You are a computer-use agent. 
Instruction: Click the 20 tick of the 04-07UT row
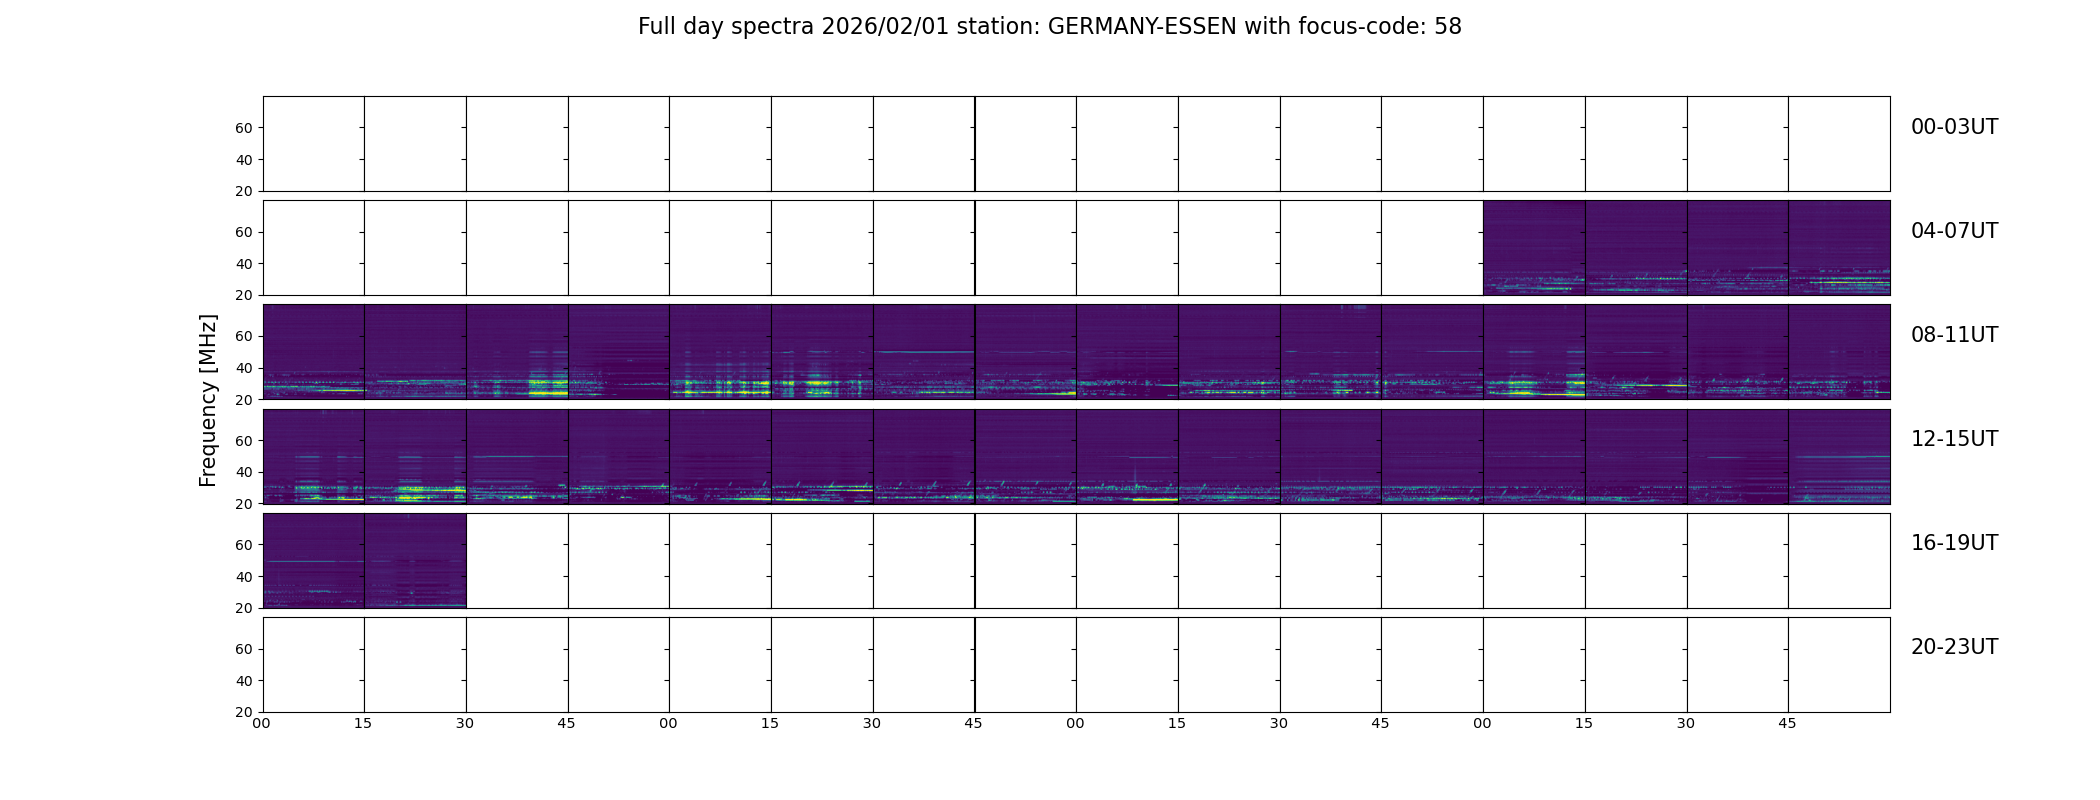pos(243,296)
